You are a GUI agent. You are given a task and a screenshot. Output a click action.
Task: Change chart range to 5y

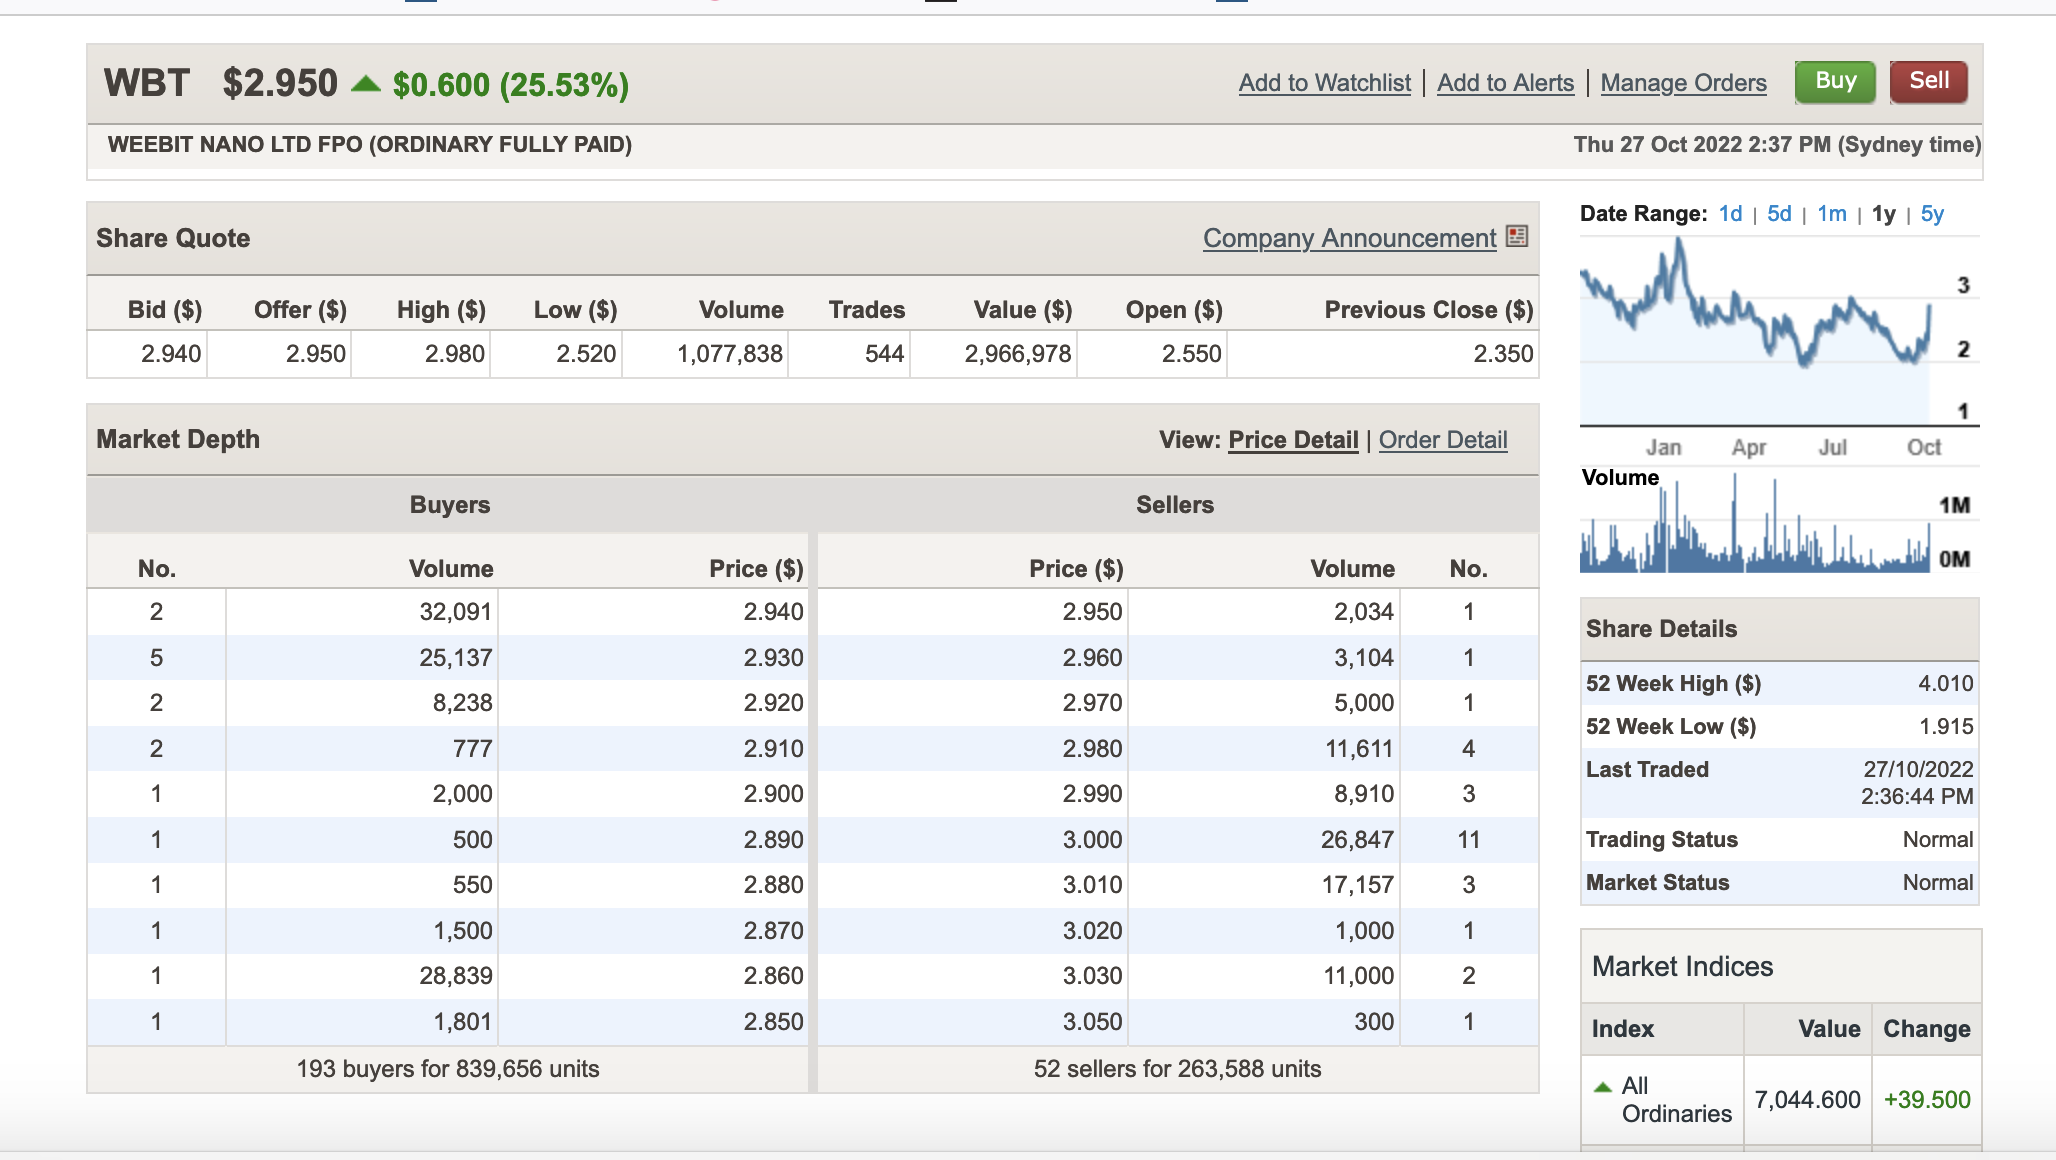1931,214
